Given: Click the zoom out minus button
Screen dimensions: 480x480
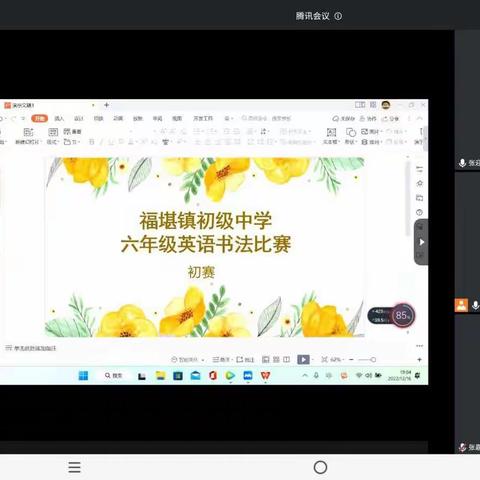Looking at the screenshot, I should pos(351,360).
